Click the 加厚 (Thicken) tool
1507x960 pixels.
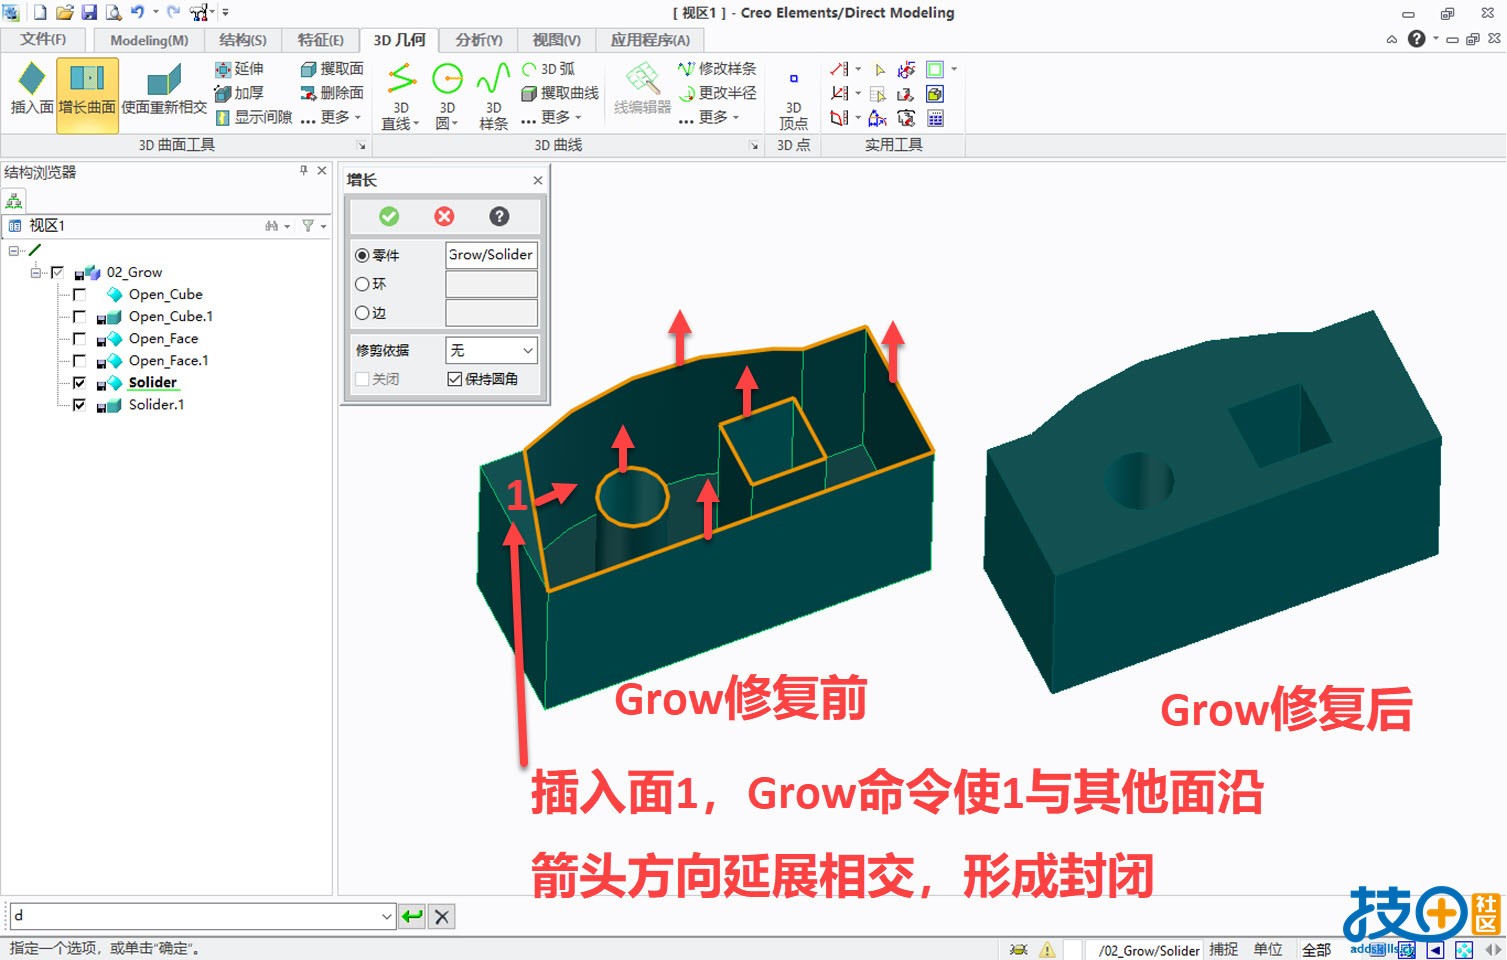pos(239,93)
